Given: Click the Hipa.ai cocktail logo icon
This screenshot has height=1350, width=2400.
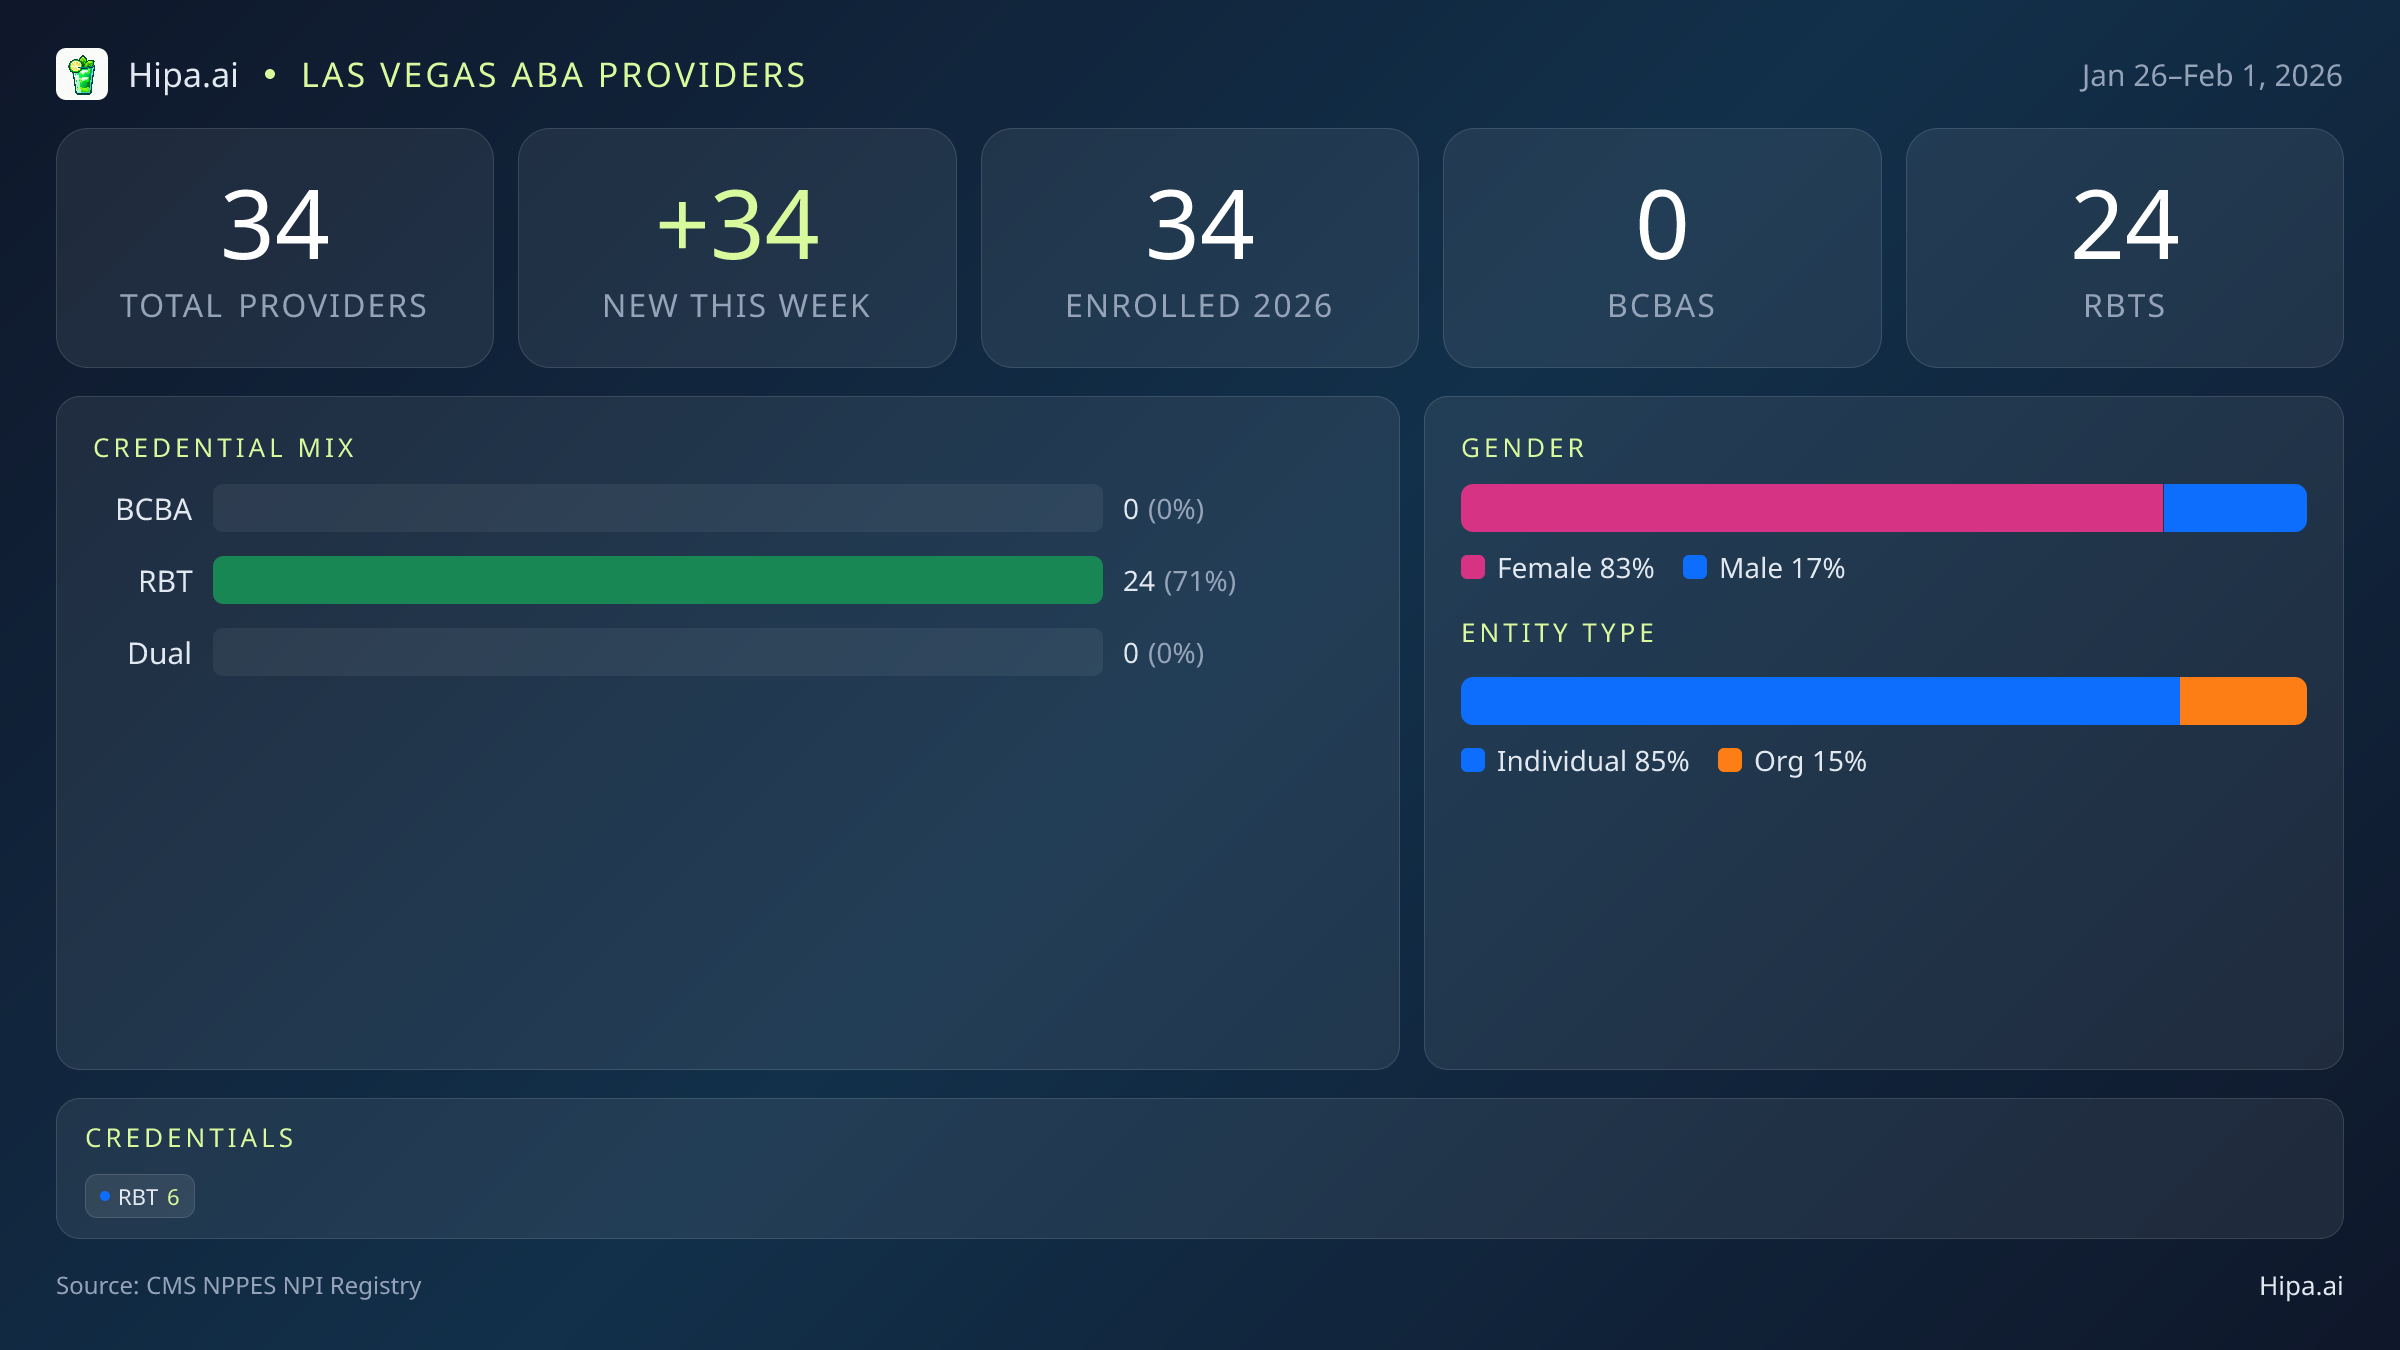Looking at the screenshot, I should tap(82, 75).
